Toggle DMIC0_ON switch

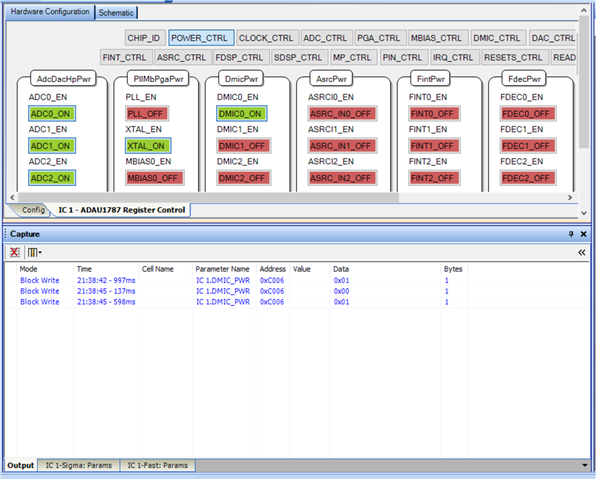click(x=241, y=114)
